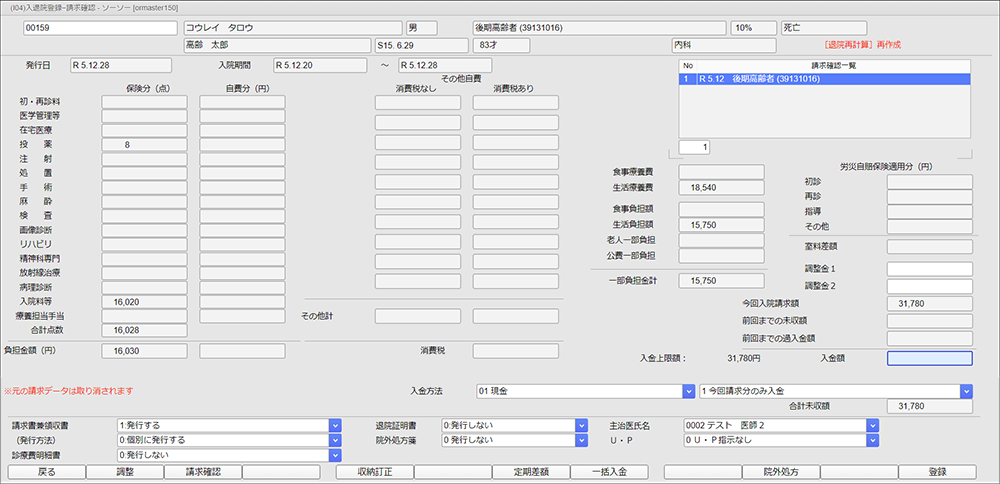Click the 入金額 input field

click(x=929, y=358)
